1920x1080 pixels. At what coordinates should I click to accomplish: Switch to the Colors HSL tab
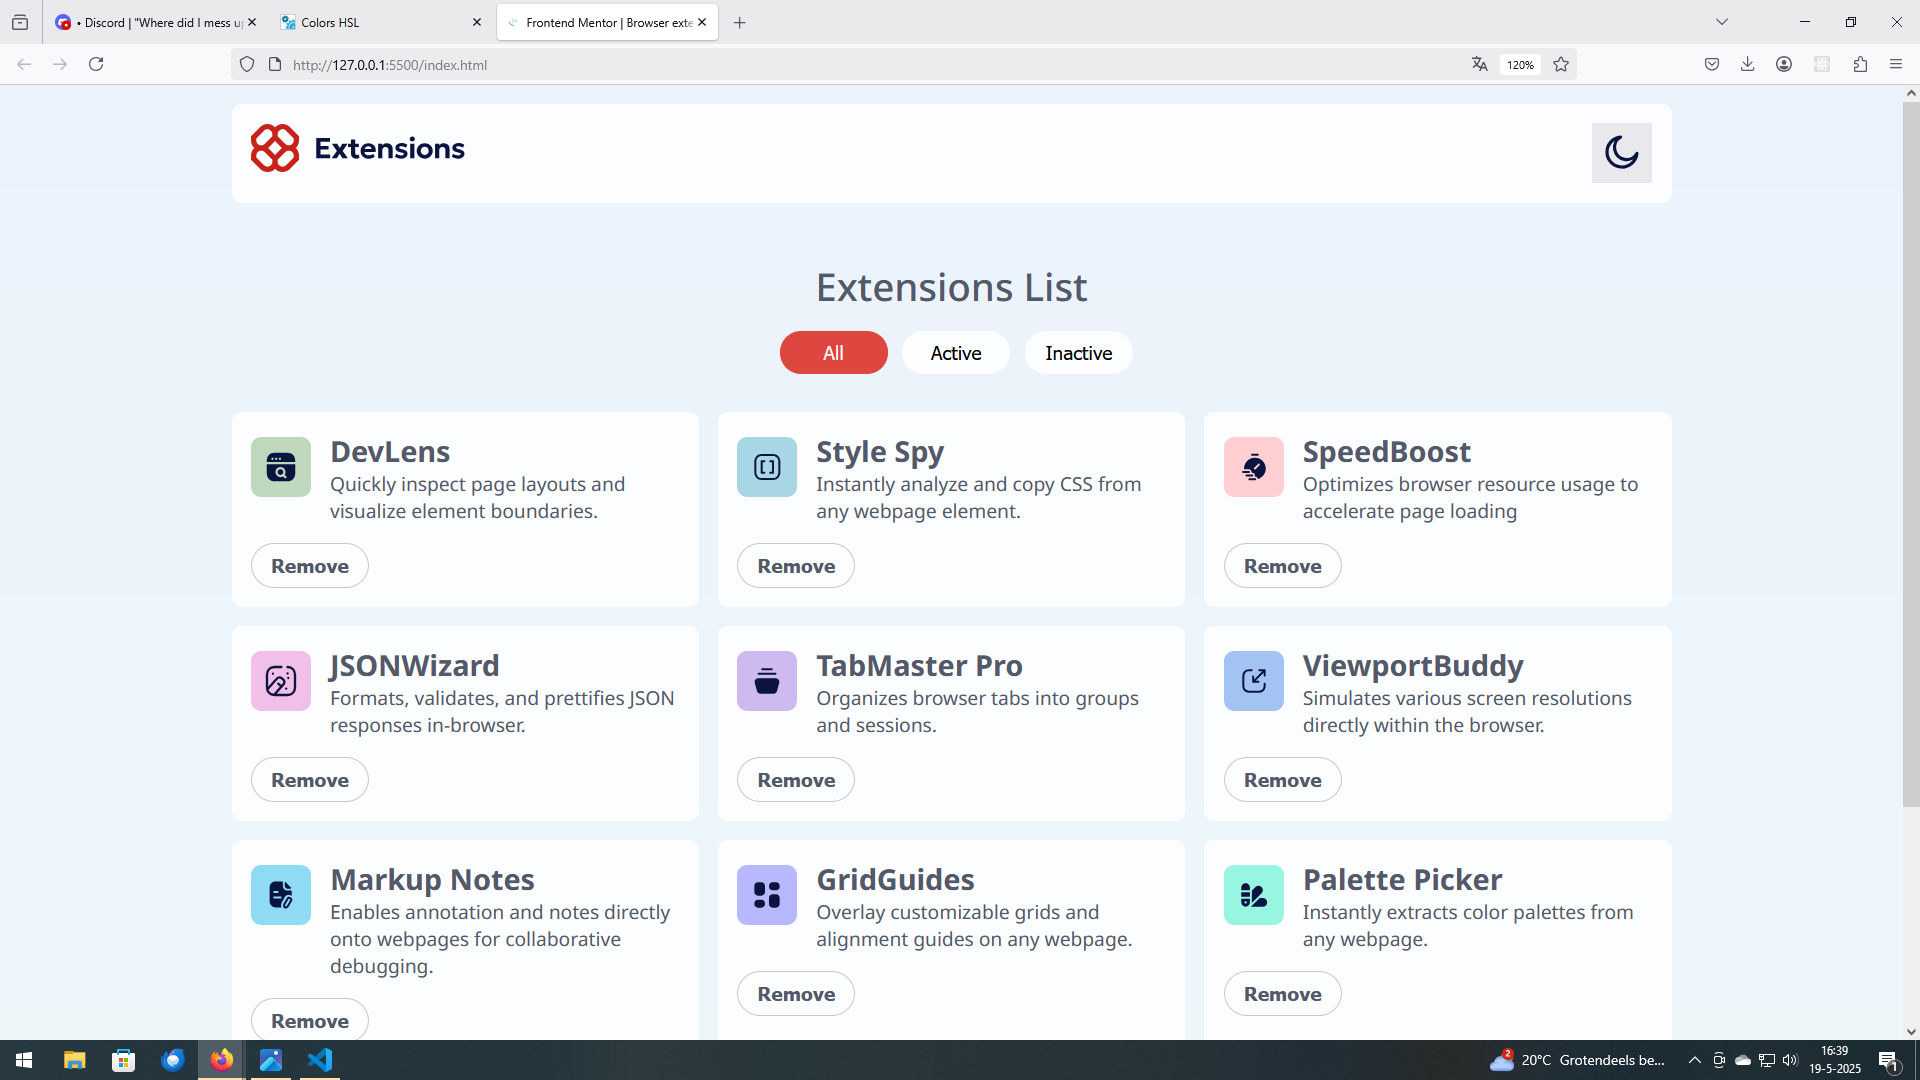(x=370, y=22)
